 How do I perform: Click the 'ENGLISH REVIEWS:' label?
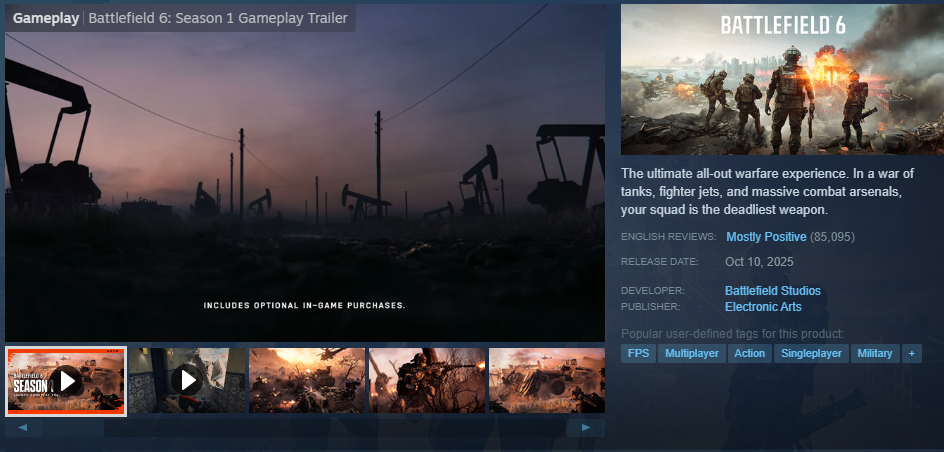point(669,237)
